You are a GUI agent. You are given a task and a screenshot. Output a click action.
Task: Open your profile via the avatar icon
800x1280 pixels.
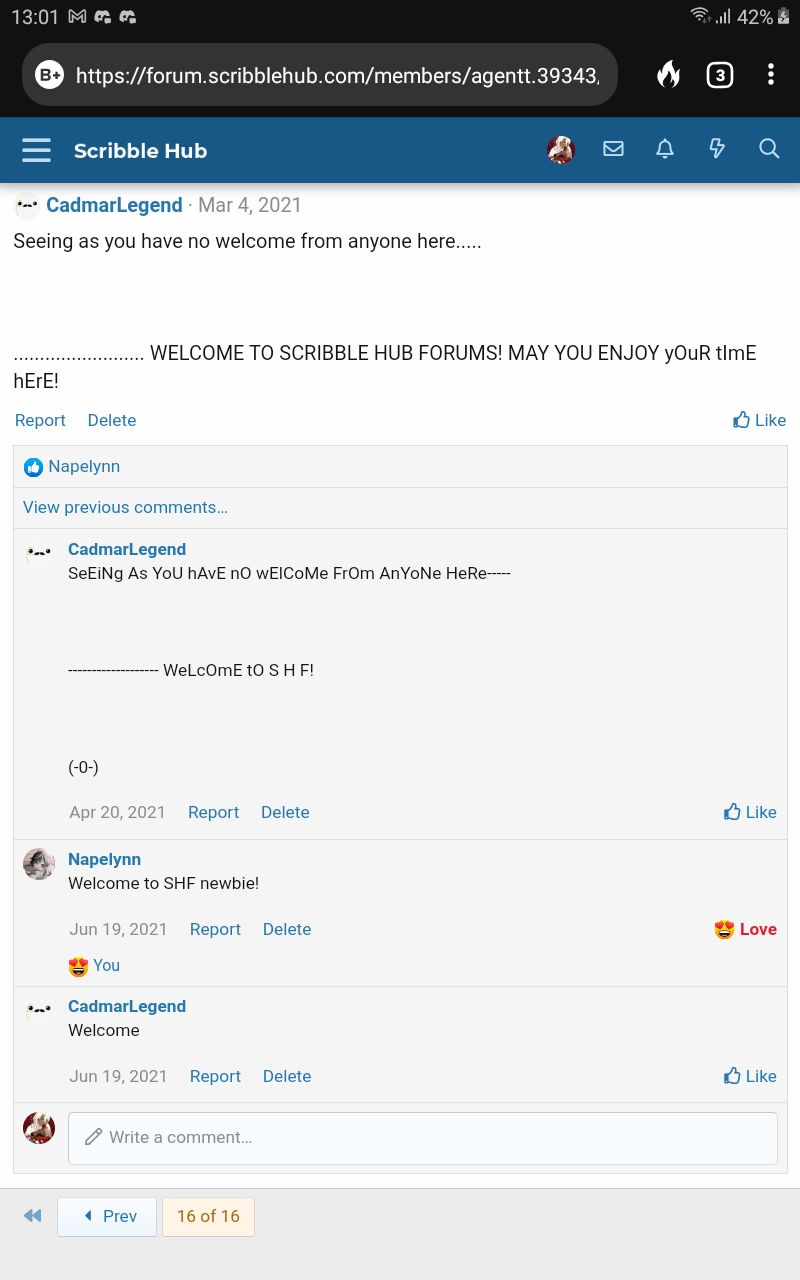pos(561,149)
